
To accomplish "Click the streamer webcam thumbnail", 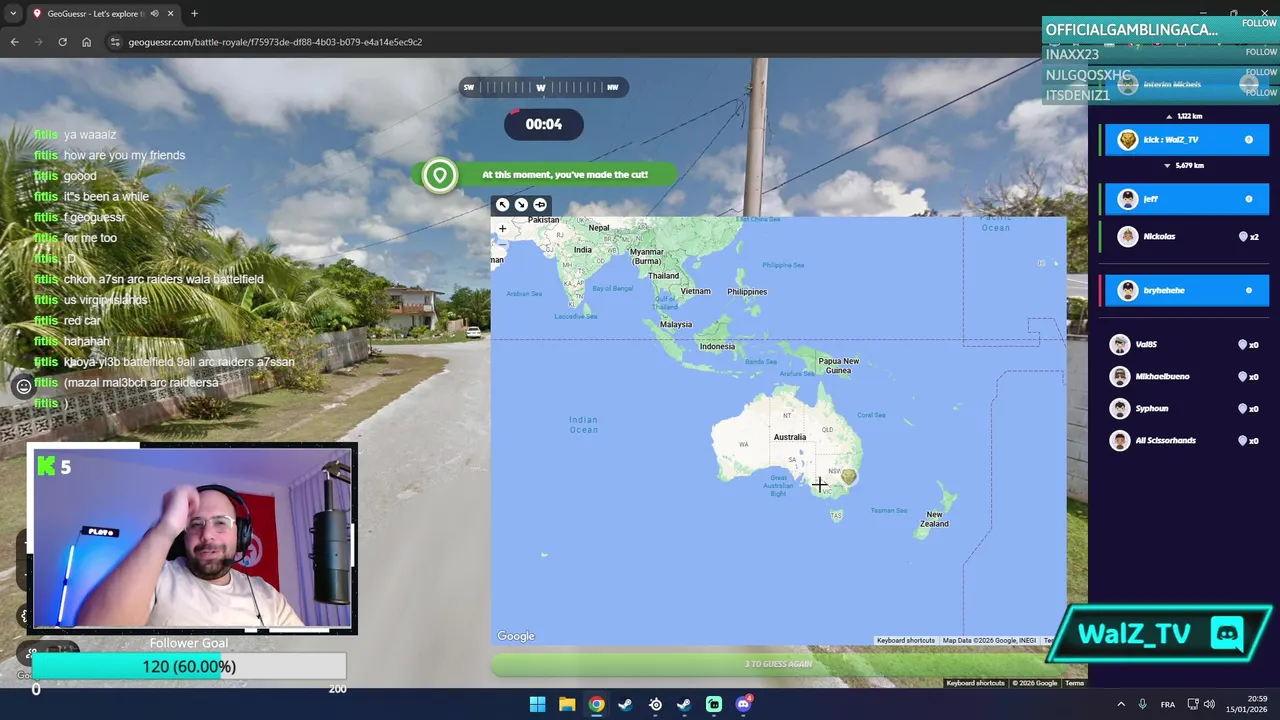I will 191,539.
